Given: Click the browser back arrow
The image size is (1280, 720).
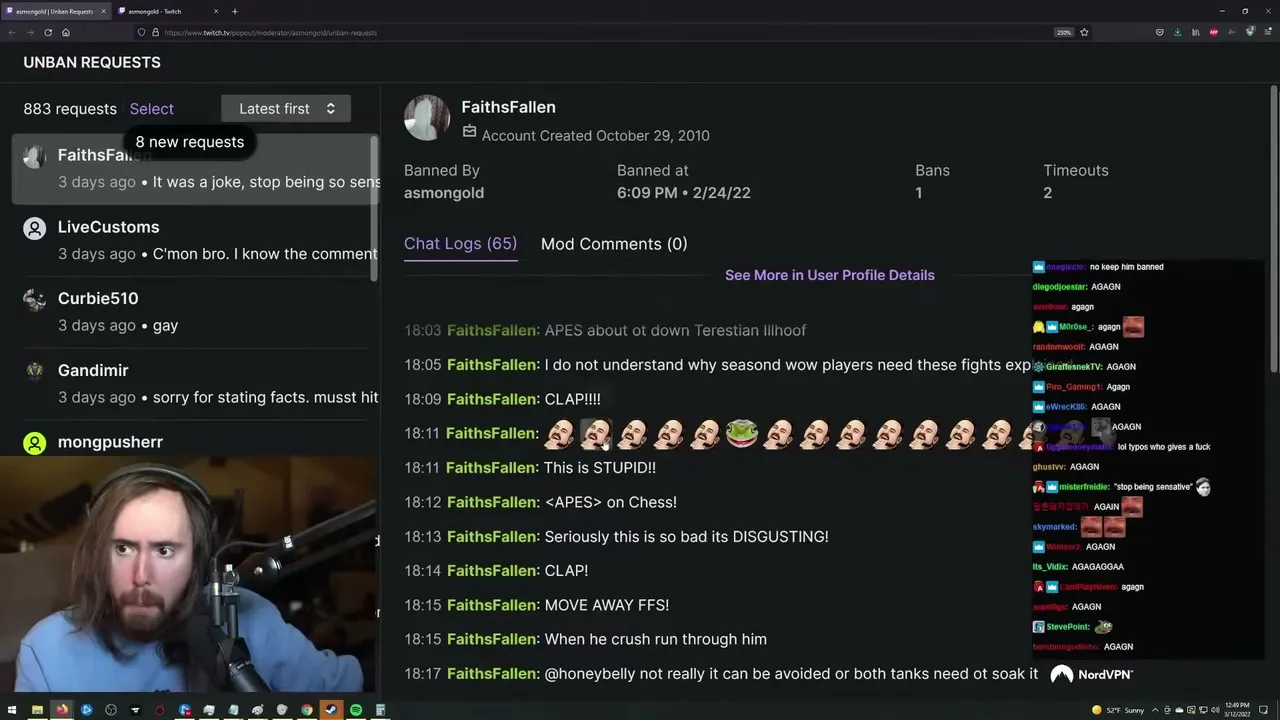Looking at the screenshot, I should point(12,32).
